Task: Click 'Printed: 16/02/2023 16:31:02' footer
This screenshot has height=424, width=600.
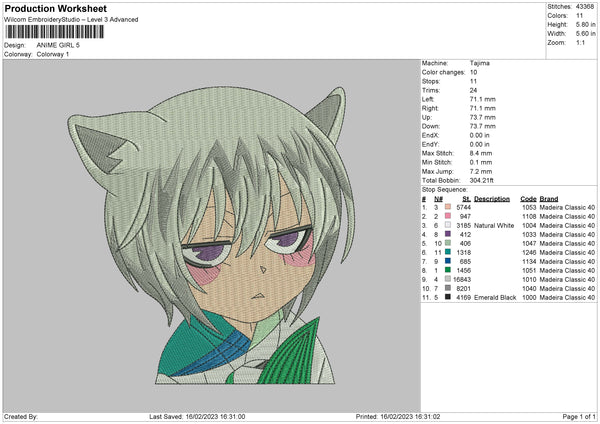Action: 398,417
